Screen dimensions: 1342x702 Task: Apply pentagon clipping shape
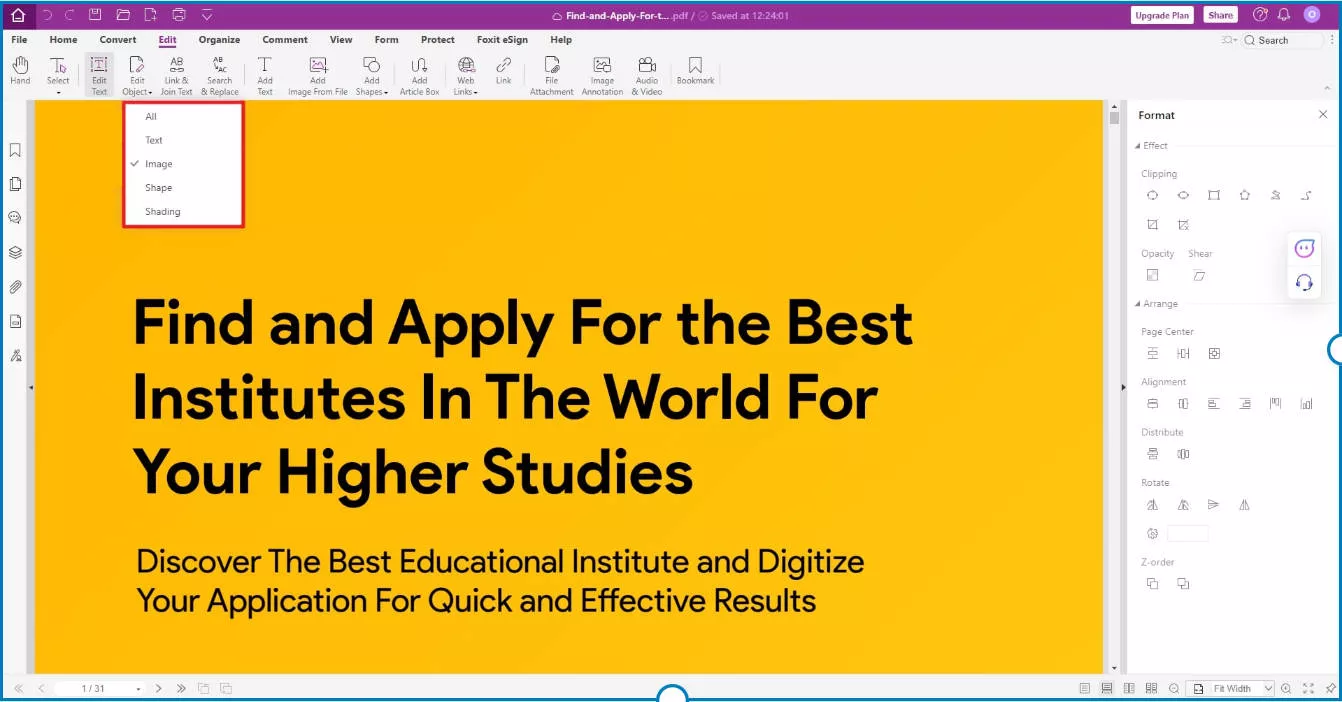tap(1244, 195)
